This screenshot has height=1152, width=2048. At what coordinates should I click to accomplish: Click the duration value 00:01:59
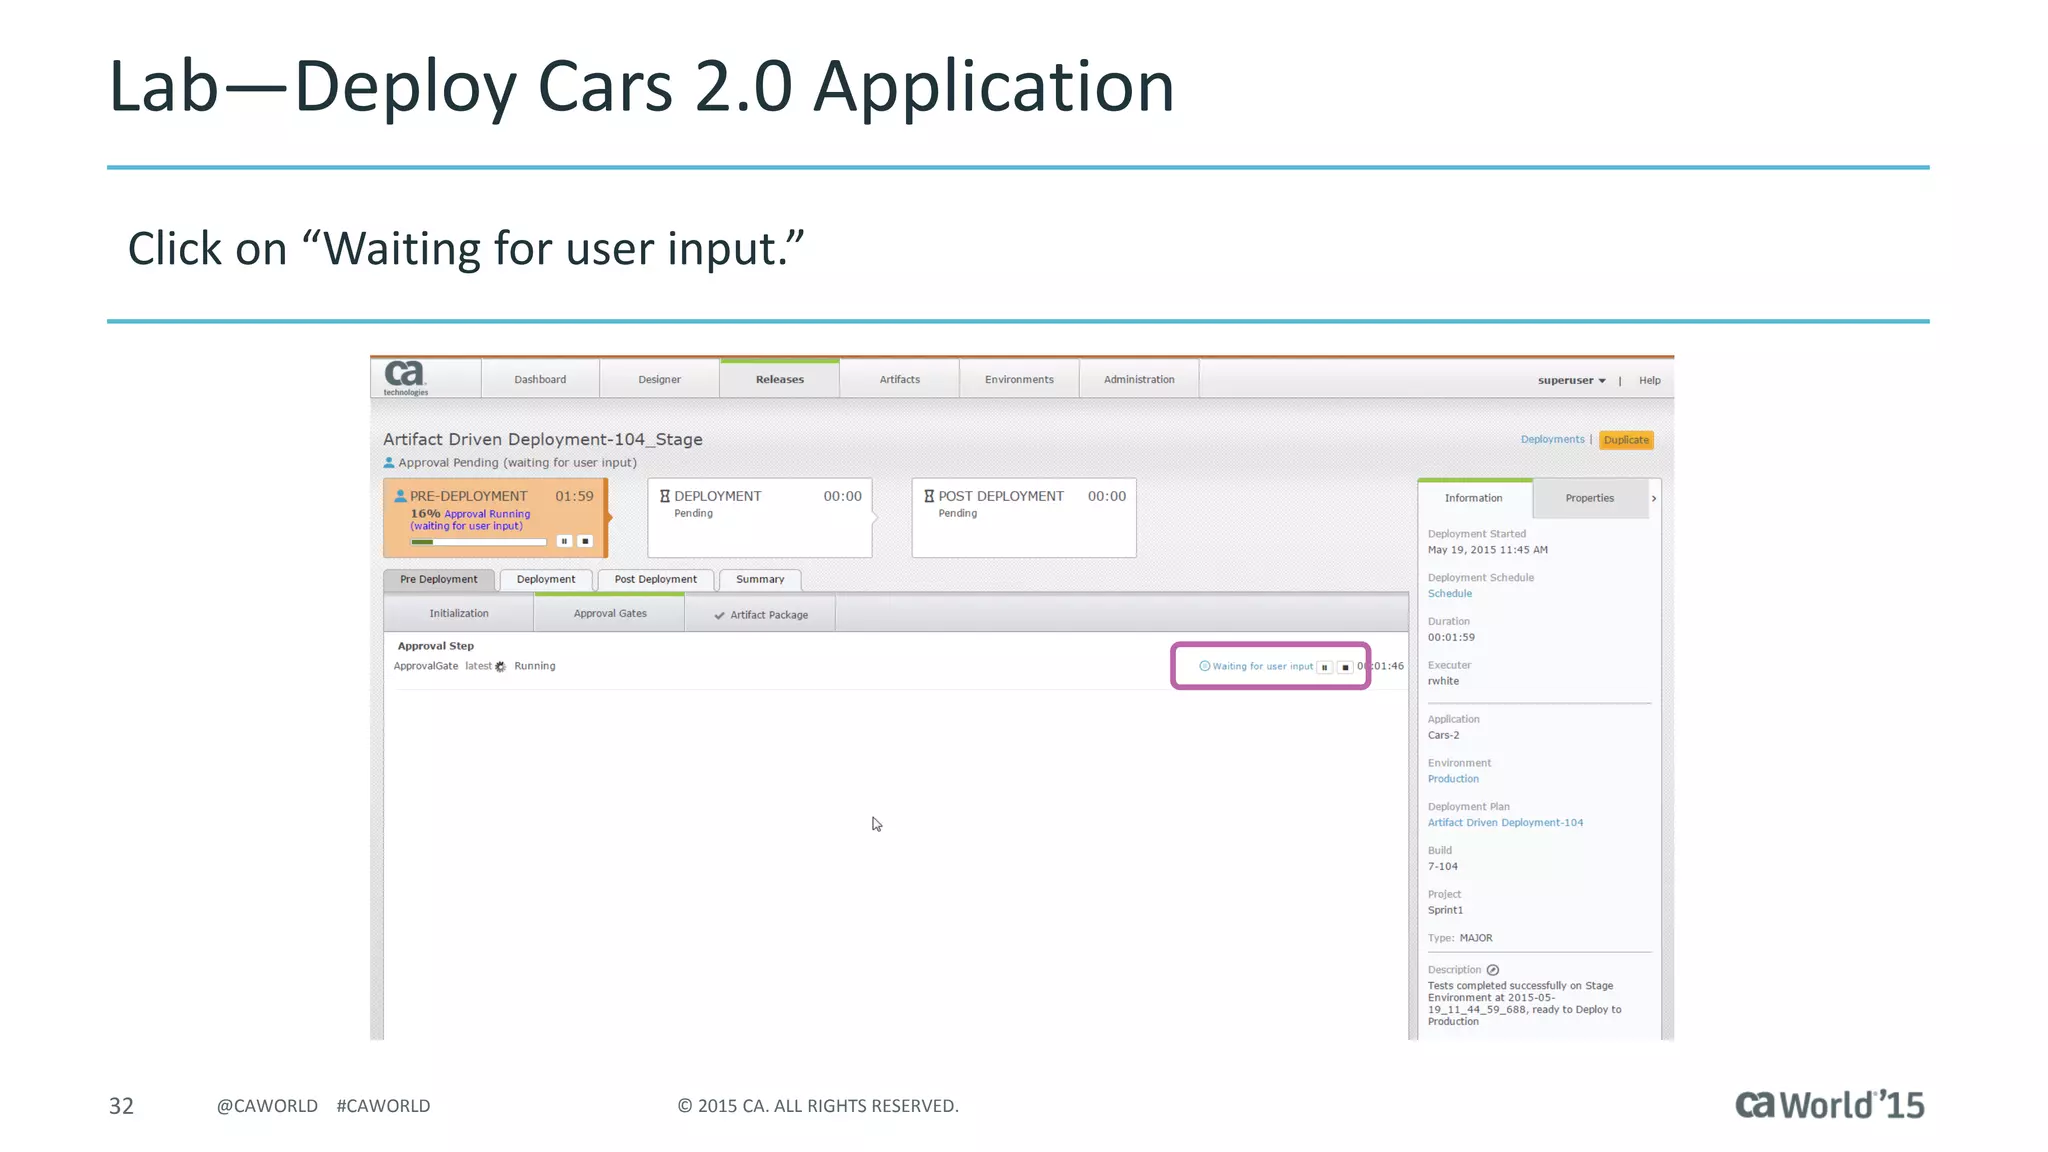(x=1451, y=637)
